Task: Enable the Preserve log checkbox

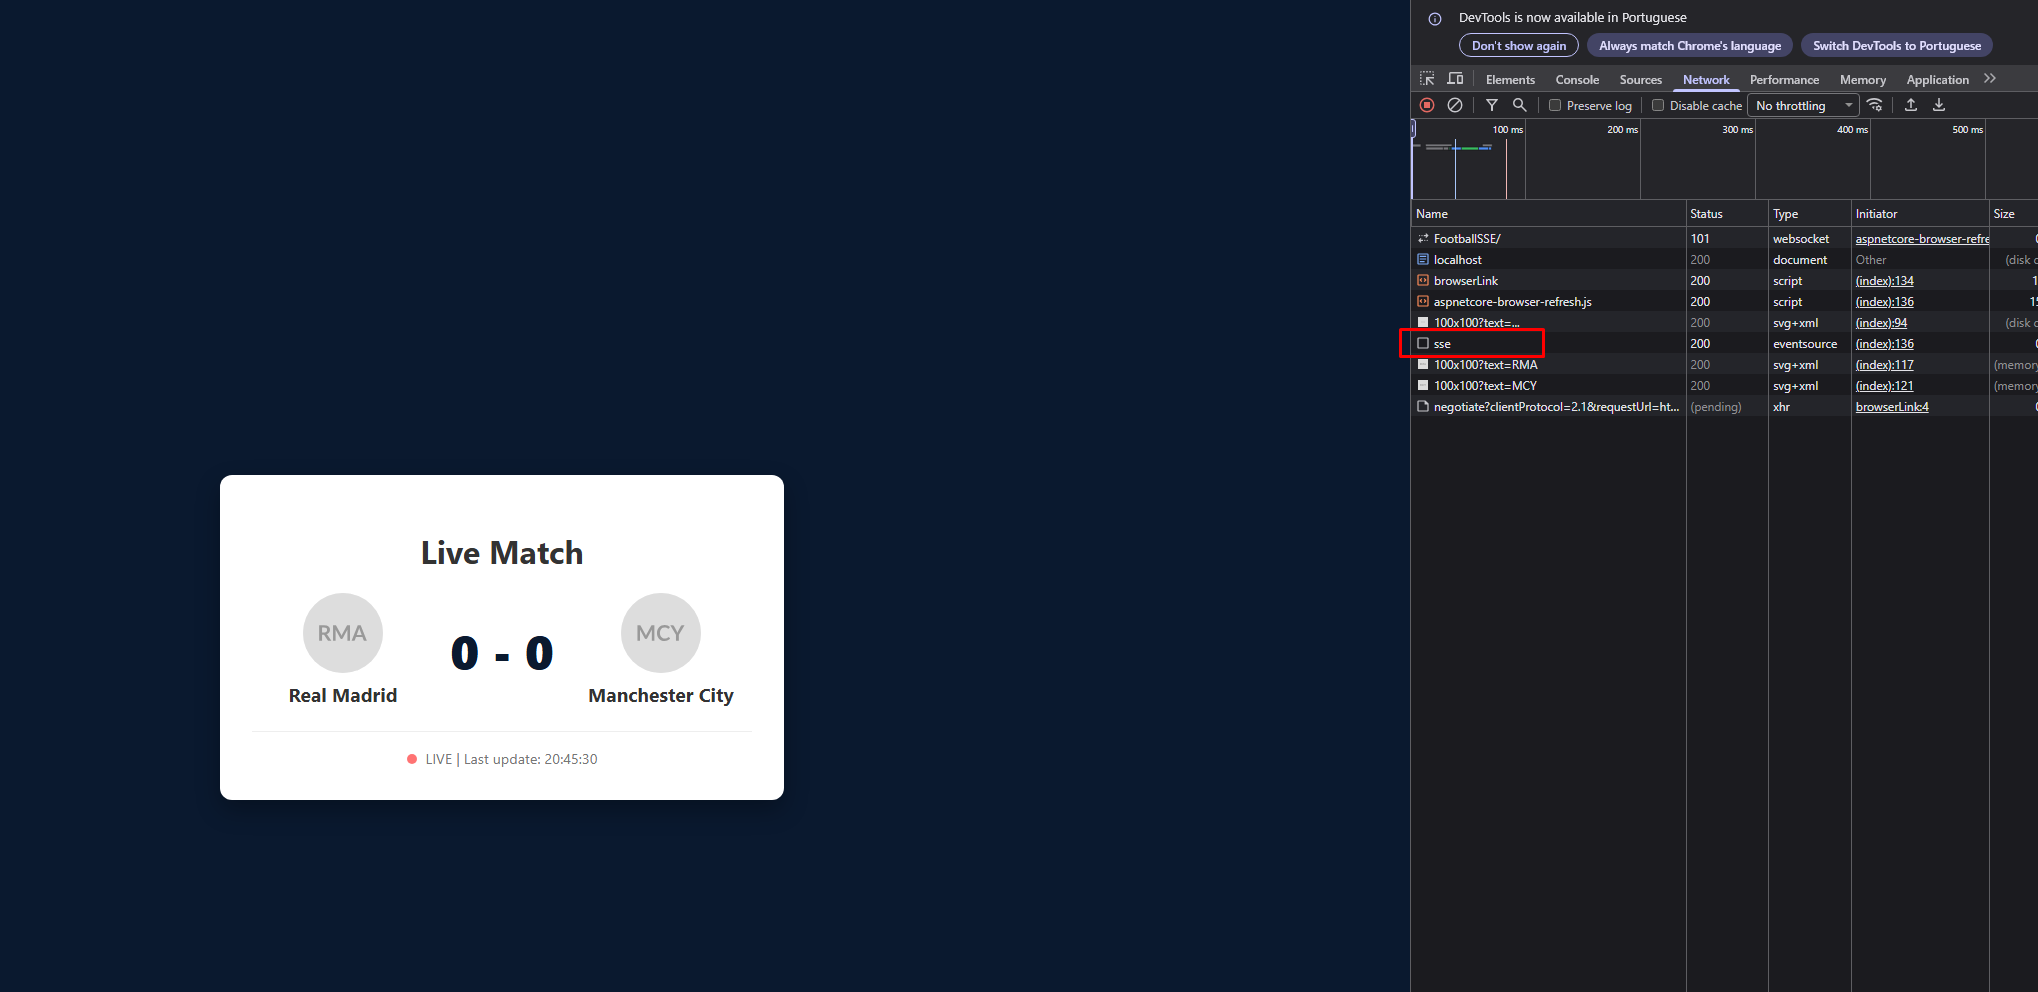Action: point(1555,105)
